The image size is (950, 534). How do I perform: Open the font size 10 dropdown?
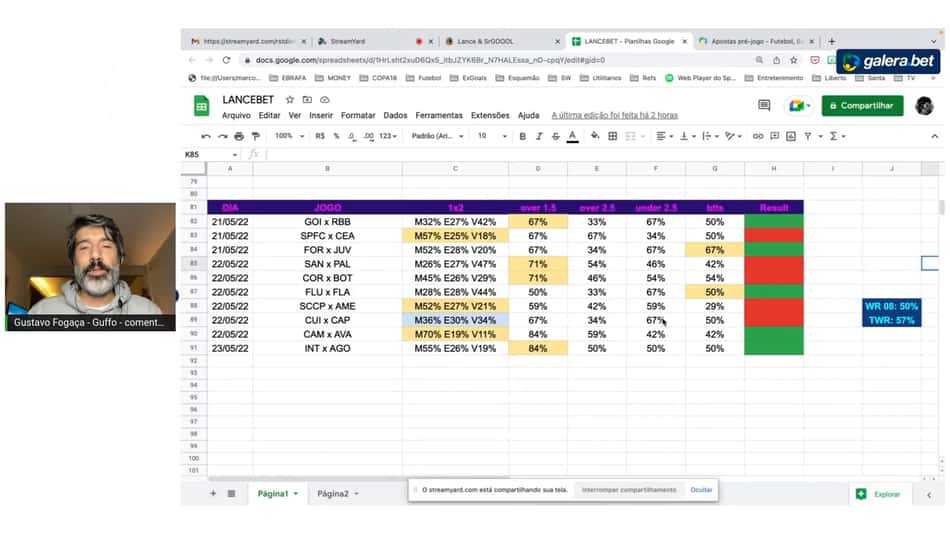click(492, 136)
